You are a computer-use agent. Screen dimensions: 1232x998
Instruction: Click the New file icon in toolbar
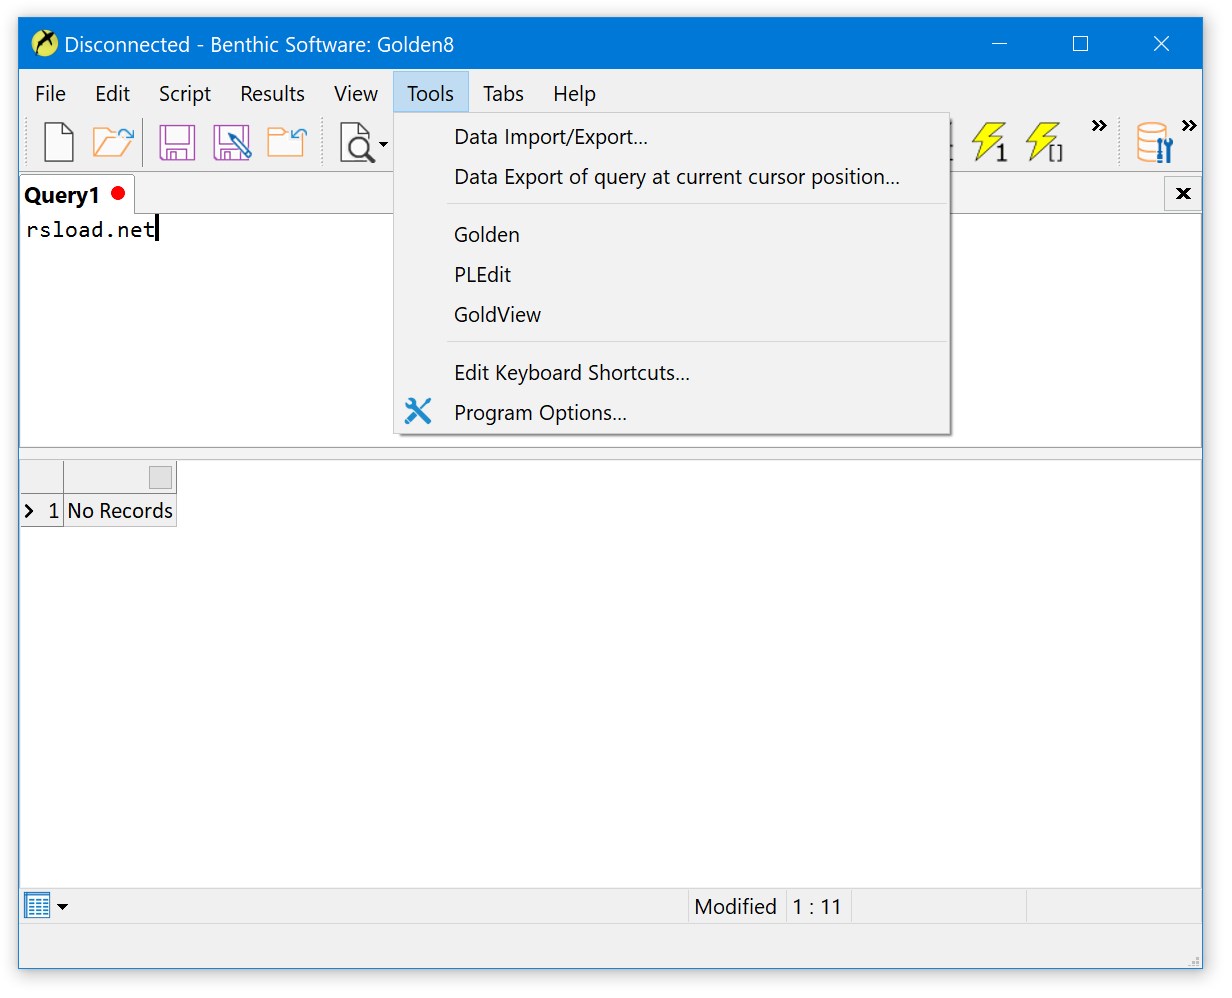coord(59,142)
